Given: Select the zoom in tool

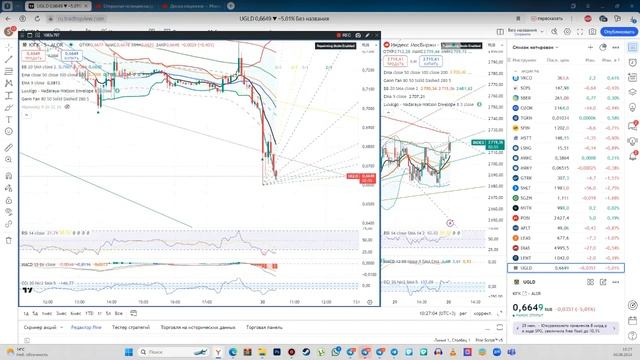Looking at the screenshot, I should pyautogui.click(x=9, y=160).
